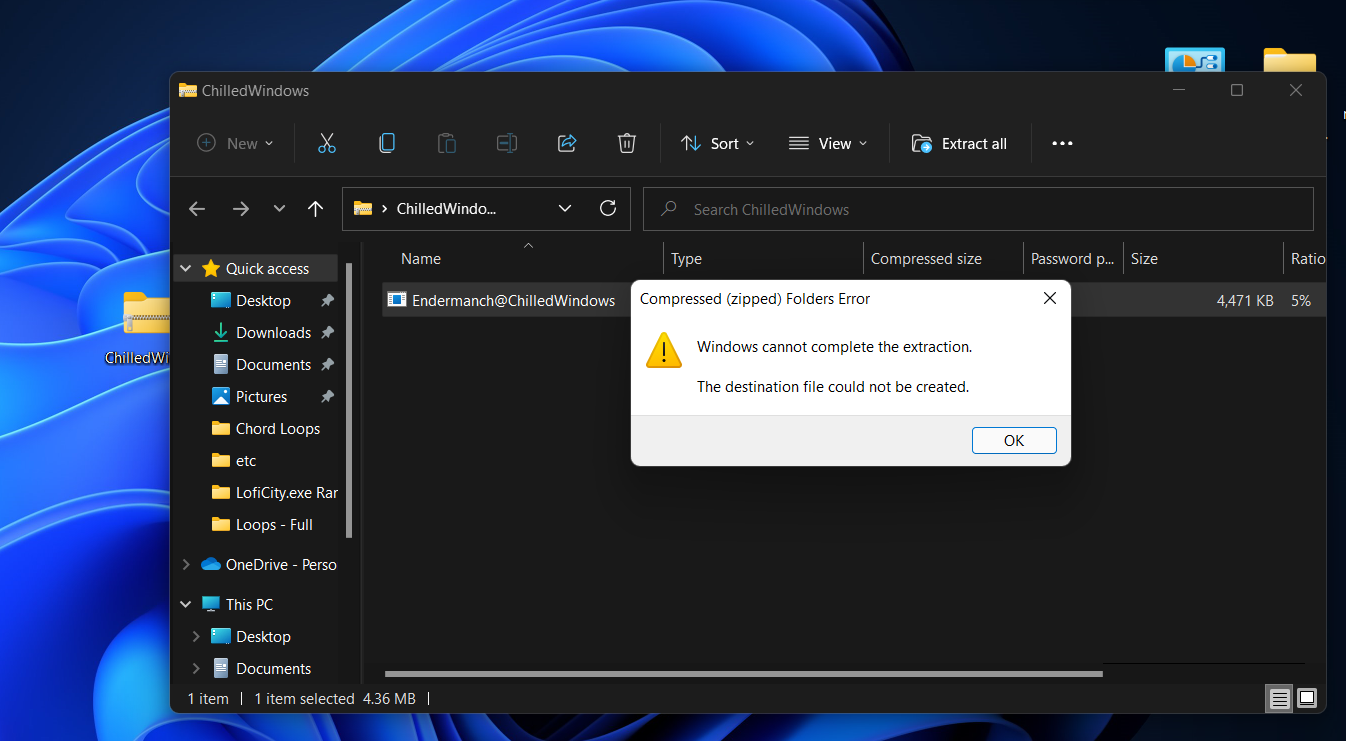Open LofiCity.exe Rar folder in sidebar
The width and height of the screenshot is (1346, 741).
coord(286,493)
